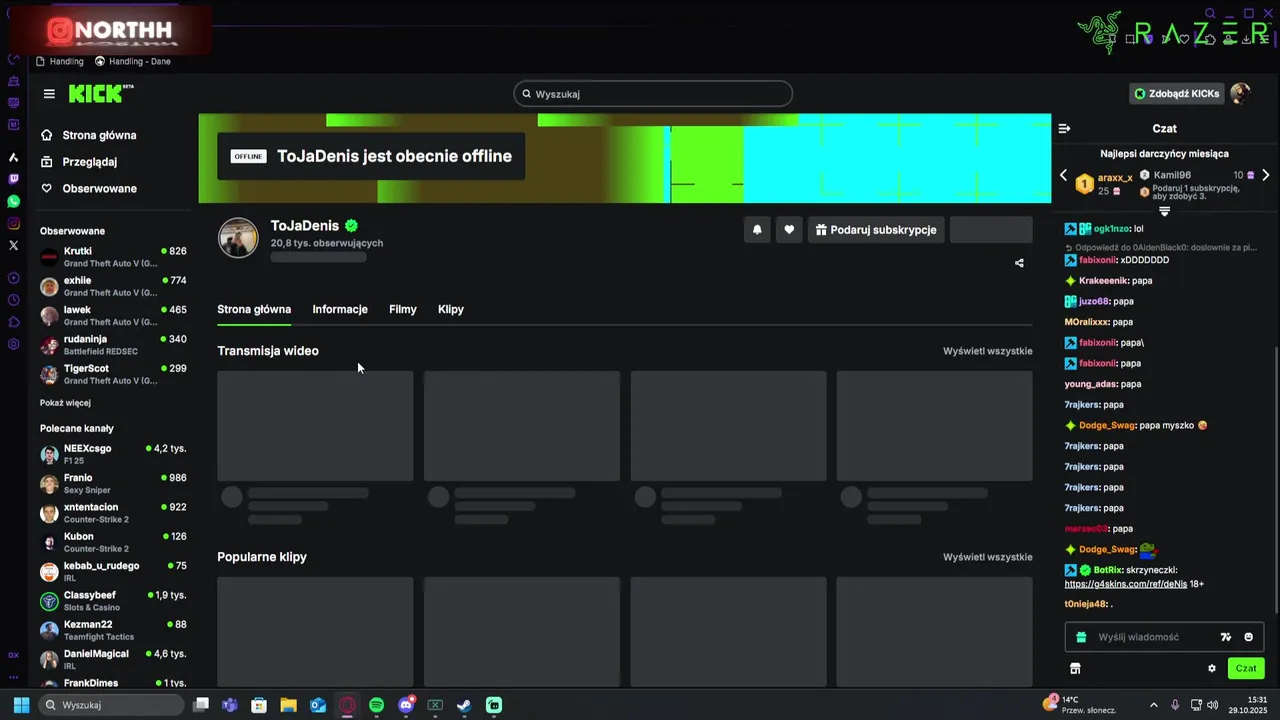This screenshot has height=720, width=1280.
Task: Open Twitch in Opera sidebar
Action: point(14,180)
